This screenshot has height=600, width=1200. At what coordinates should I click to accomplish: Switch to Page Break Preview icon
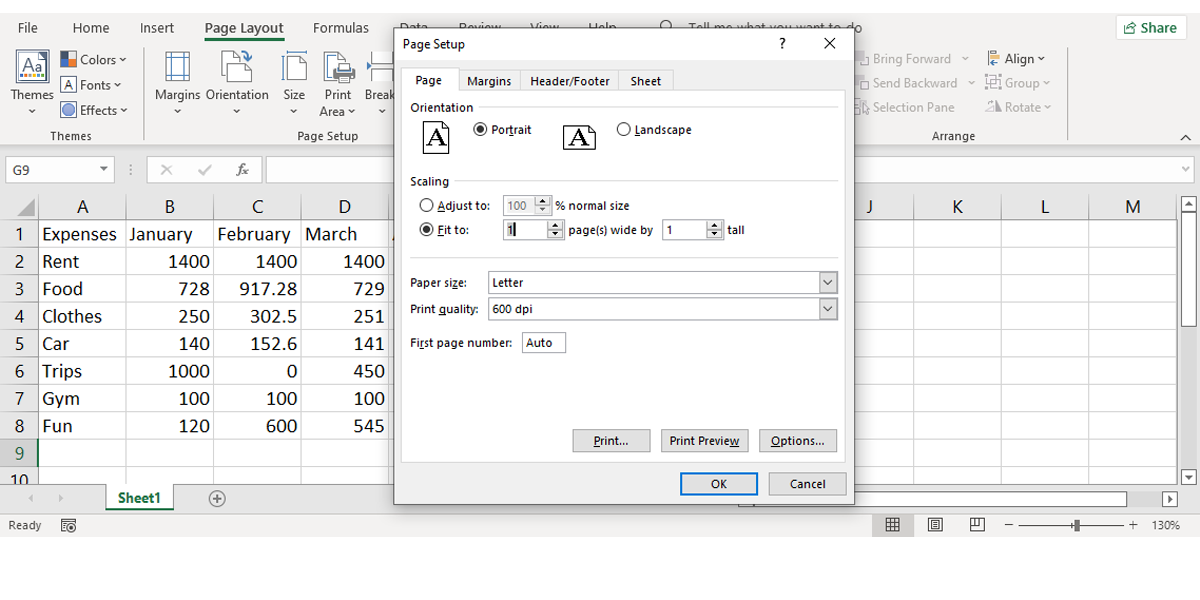(977, 525)
